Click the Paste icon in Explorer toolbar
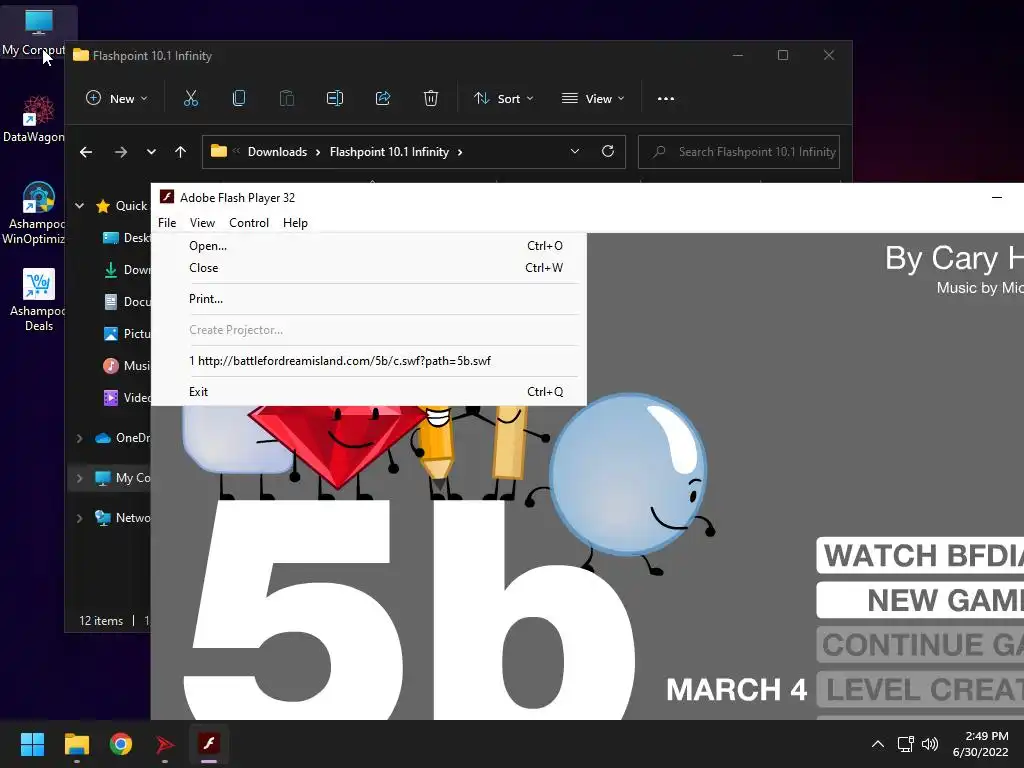Viewport: 1024px width, 768px height. coord(287,99)
